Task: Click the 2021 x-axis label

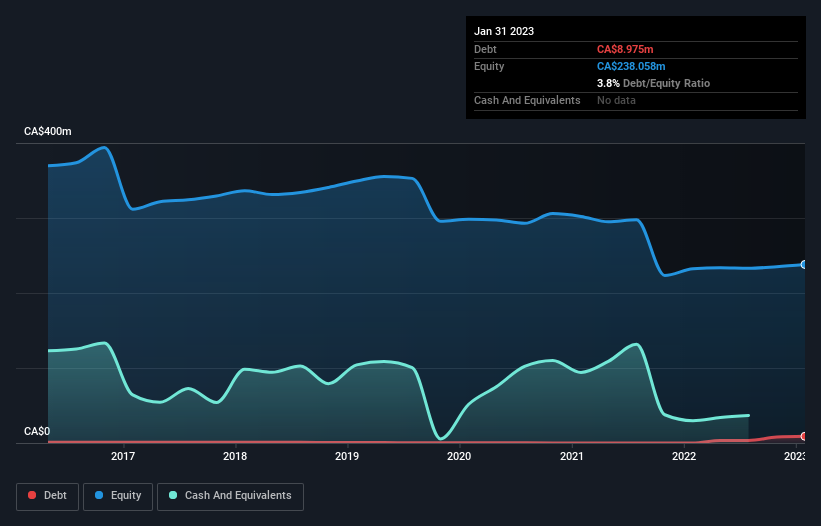Action: [572, 456]
